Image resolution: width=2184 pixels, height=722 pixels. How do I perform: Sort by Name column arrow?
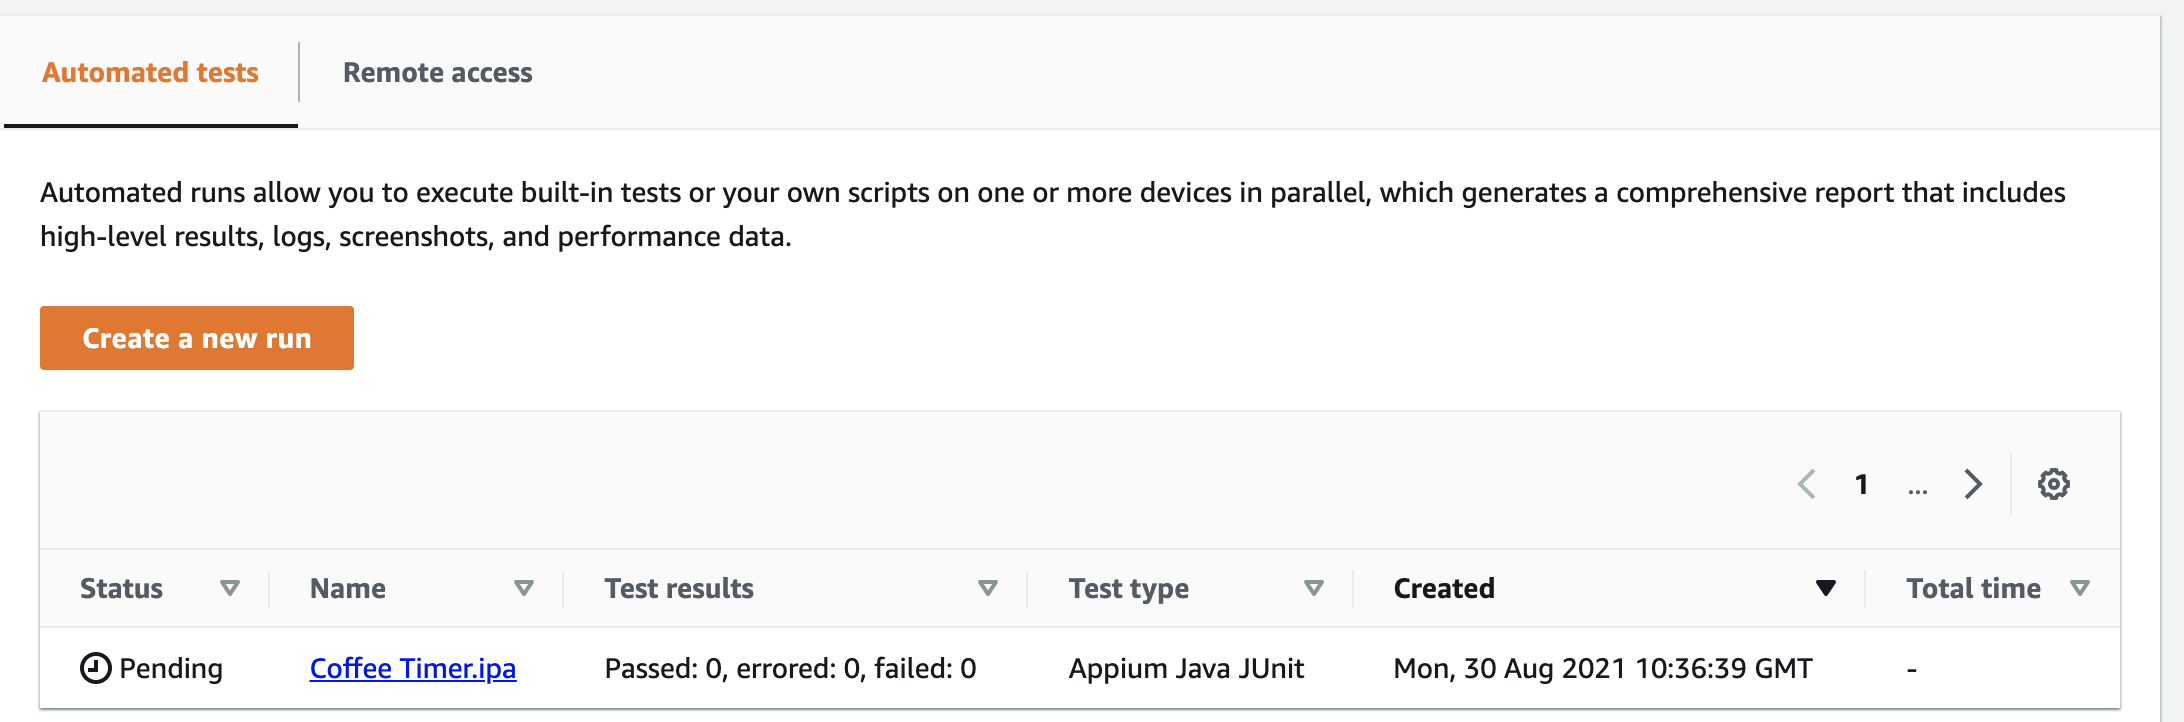(523, 588)
